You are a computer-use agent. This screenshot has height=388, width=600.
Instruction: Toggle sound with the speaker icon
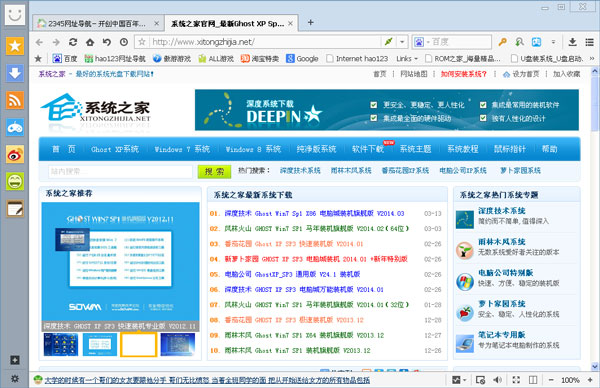click(x=497, y=380)
